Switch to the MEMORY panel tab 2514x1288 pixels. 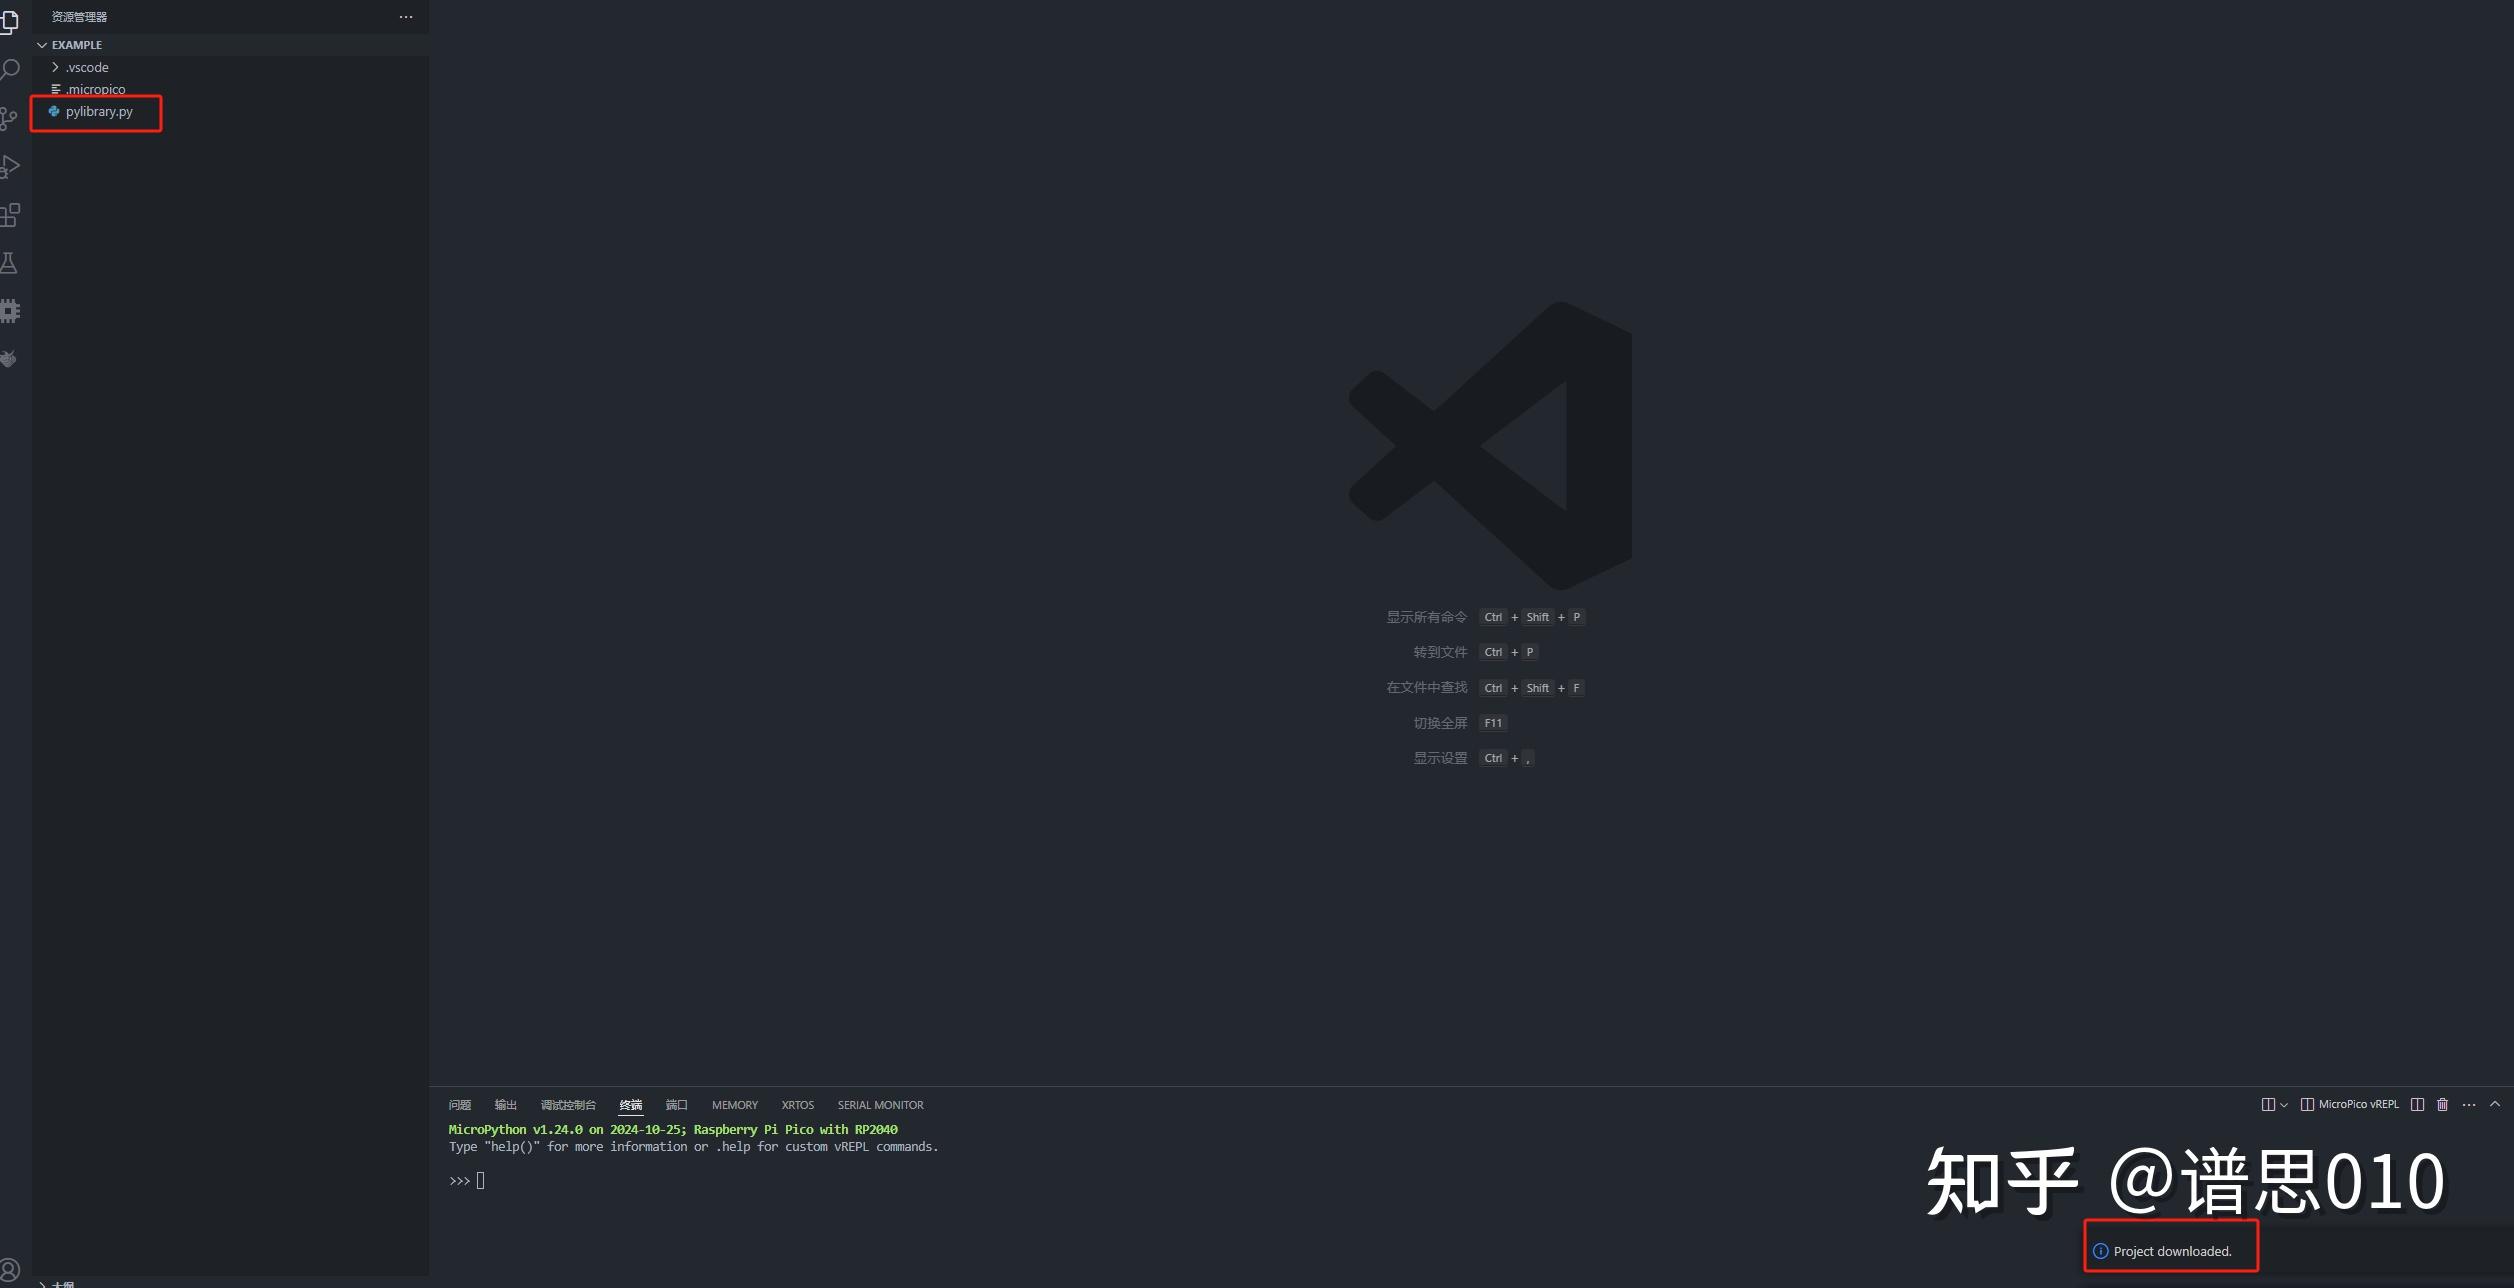[735, 1104]
